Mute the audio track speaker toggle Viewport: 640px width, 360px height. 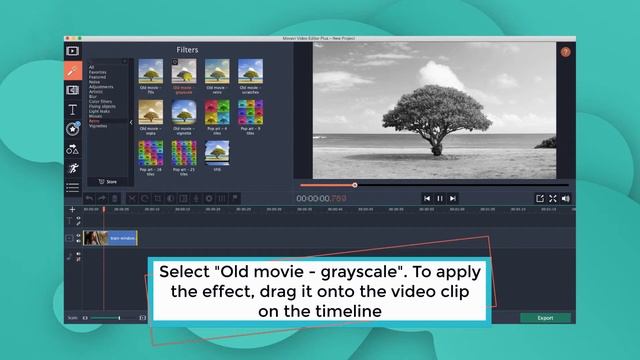tap(78, 254)
